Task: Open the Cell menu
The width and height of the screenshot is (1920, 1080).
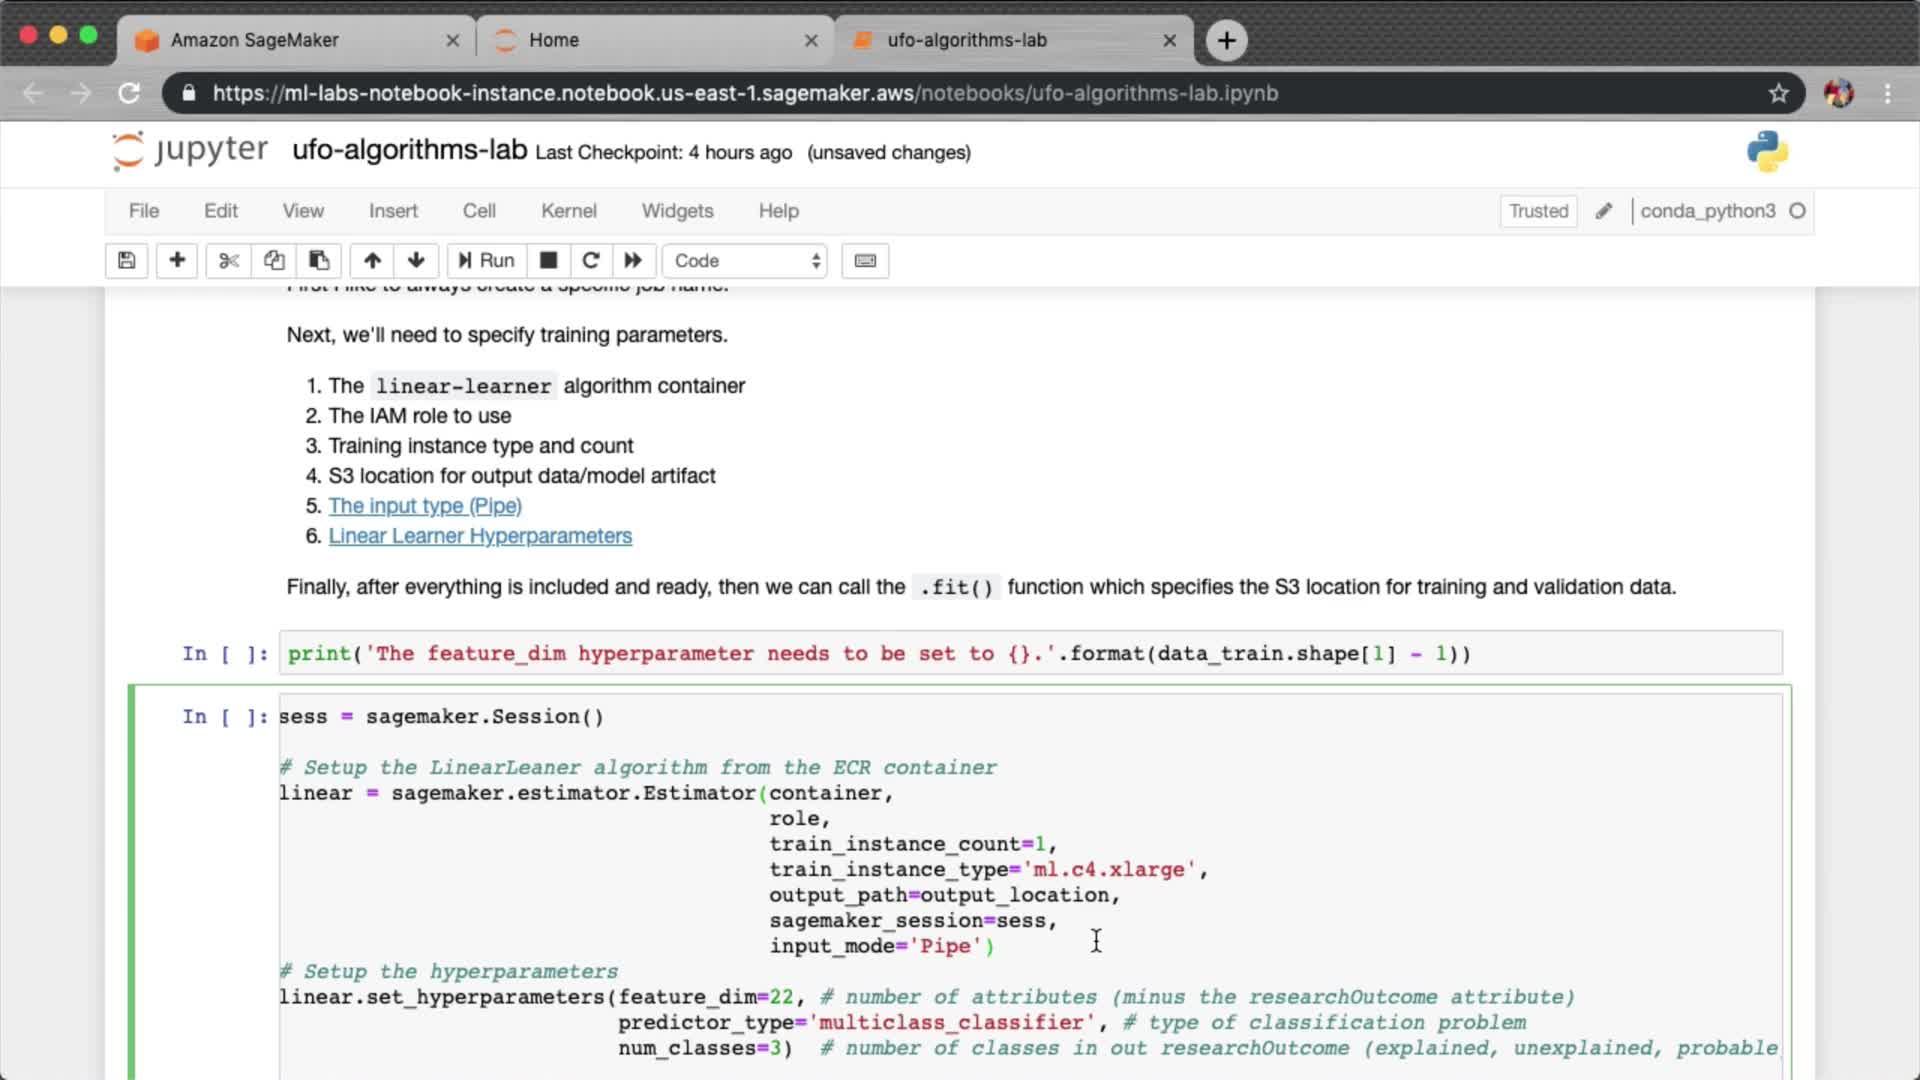Action: (x=478, y=211)
